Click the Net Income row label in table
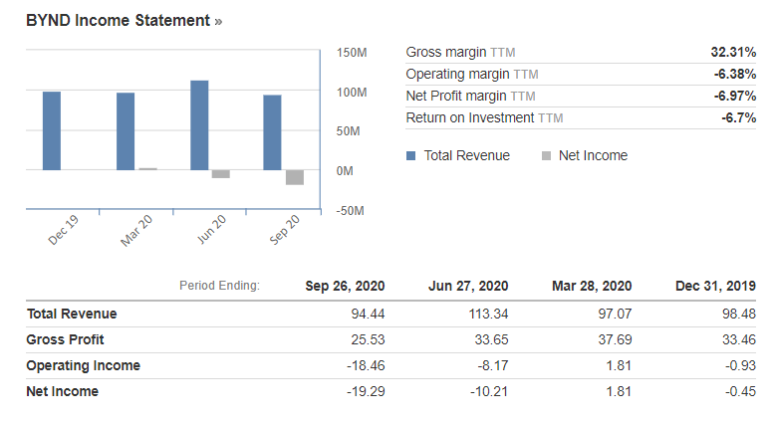 63,391
